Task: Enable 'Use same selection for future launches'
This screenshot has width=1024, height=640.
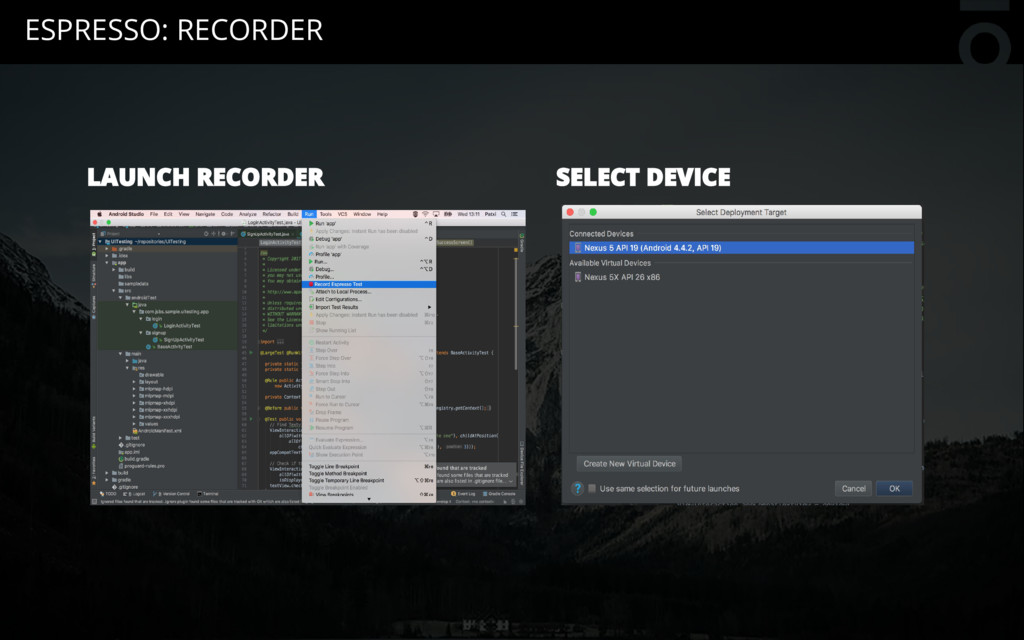Action: (592, 488)
